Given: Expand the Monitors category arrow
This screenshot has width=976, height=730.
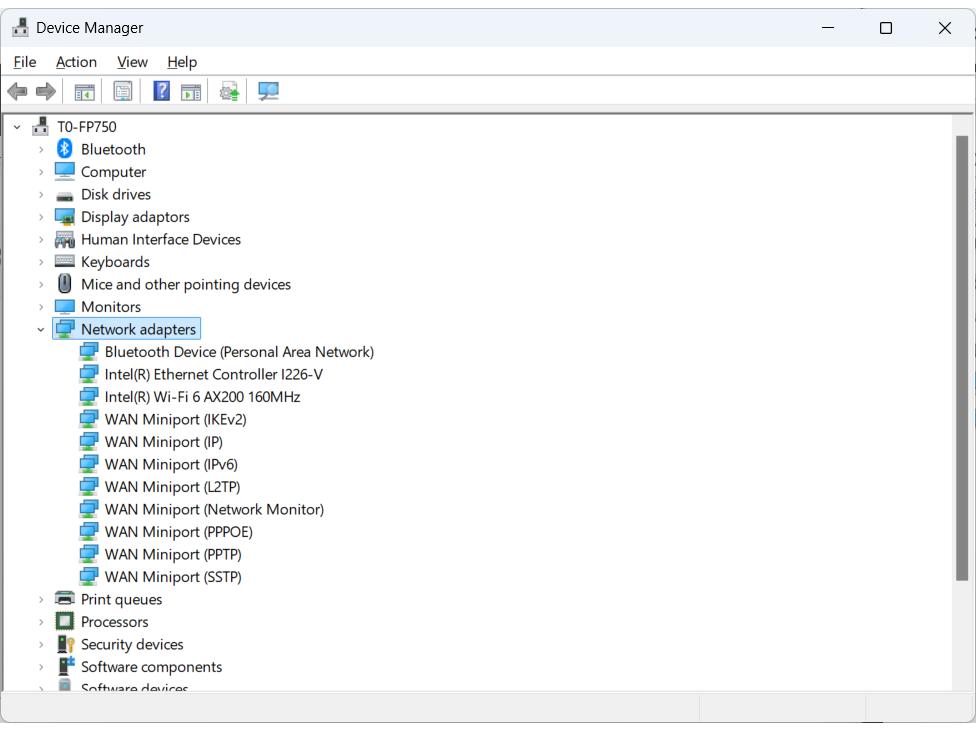Looking at the screenshot, I should 41,307.
